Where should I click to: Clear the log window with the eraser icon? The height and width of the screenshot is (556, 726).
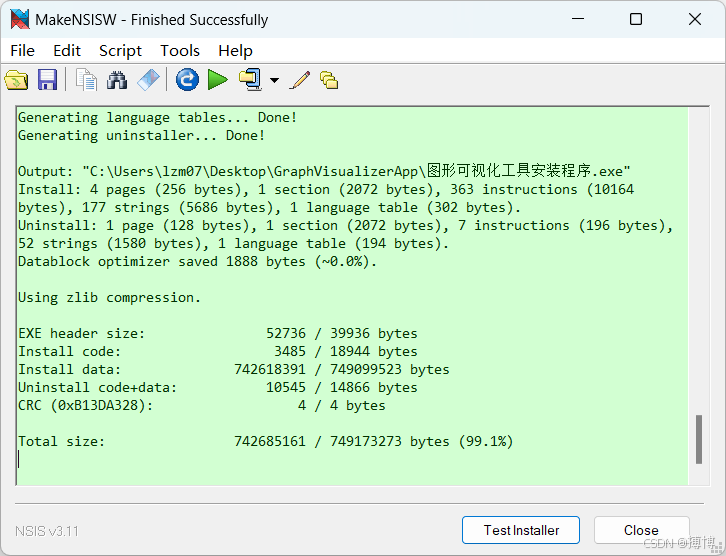tap(148, 80)
